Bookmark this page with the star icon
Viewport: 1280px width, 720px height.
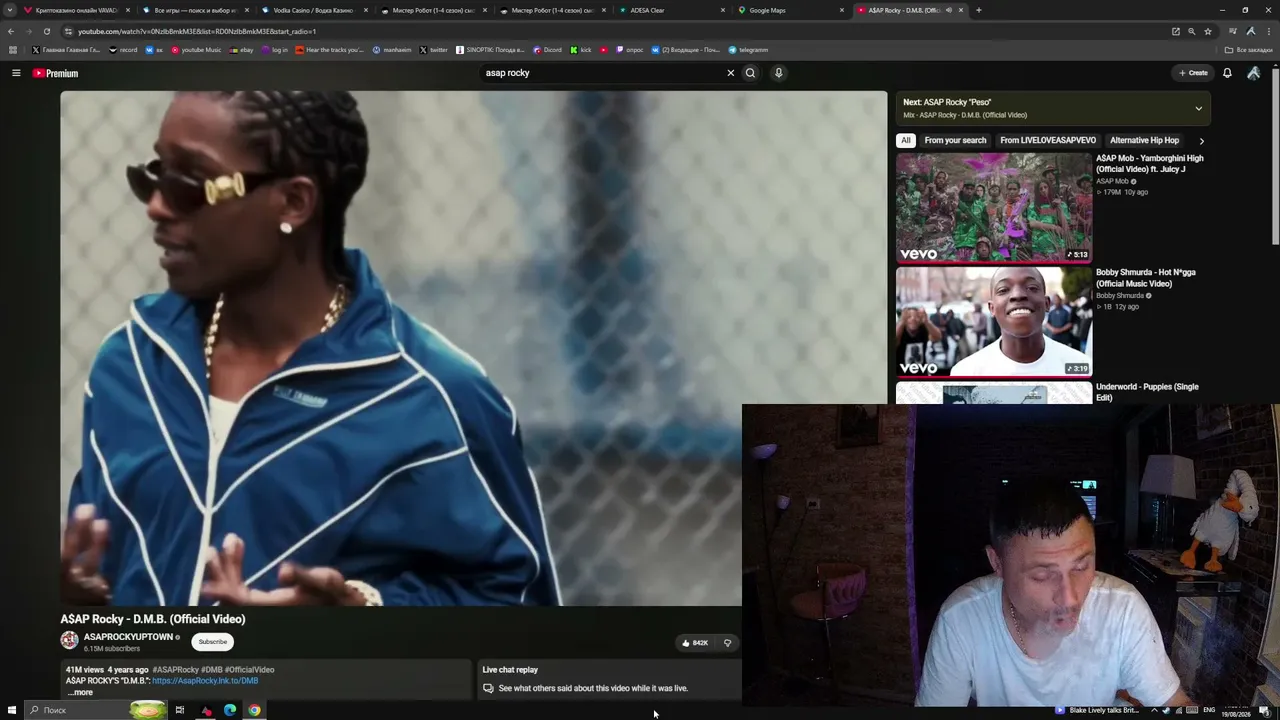1208,31
